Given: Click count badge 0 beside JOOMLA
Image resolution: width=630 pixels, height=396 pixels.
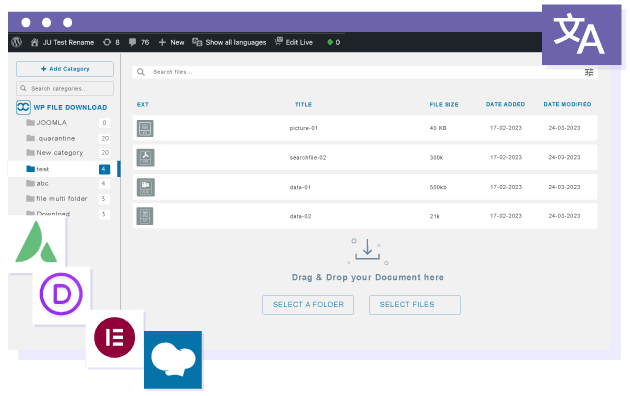Looking at the screenshot, I should point(104,122).
